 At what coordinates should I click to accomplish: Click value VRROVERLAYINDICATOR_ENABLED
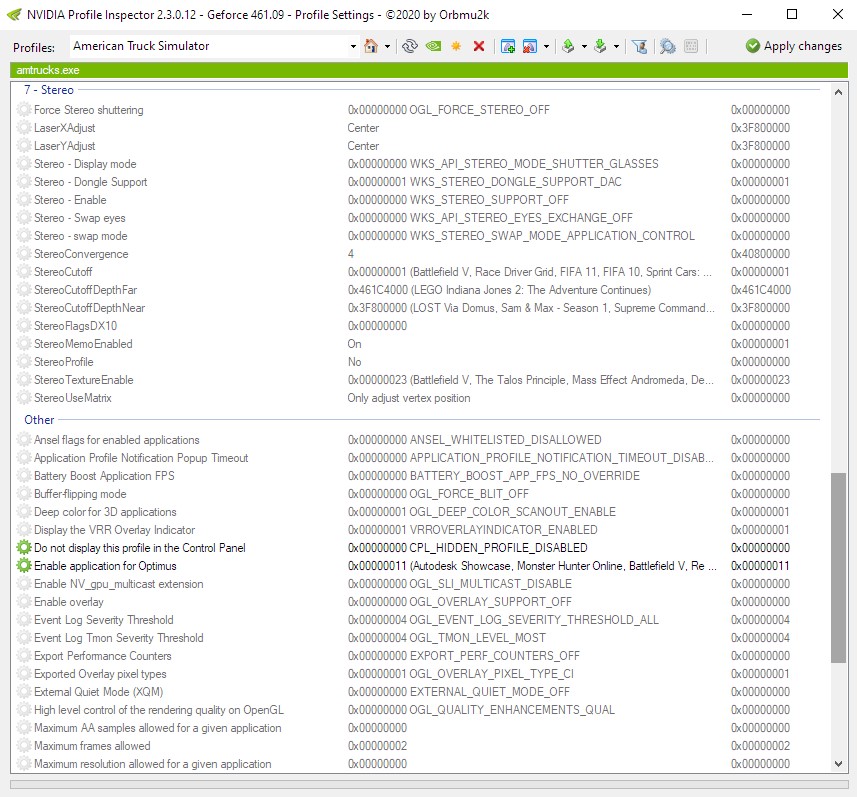point(503,530)
